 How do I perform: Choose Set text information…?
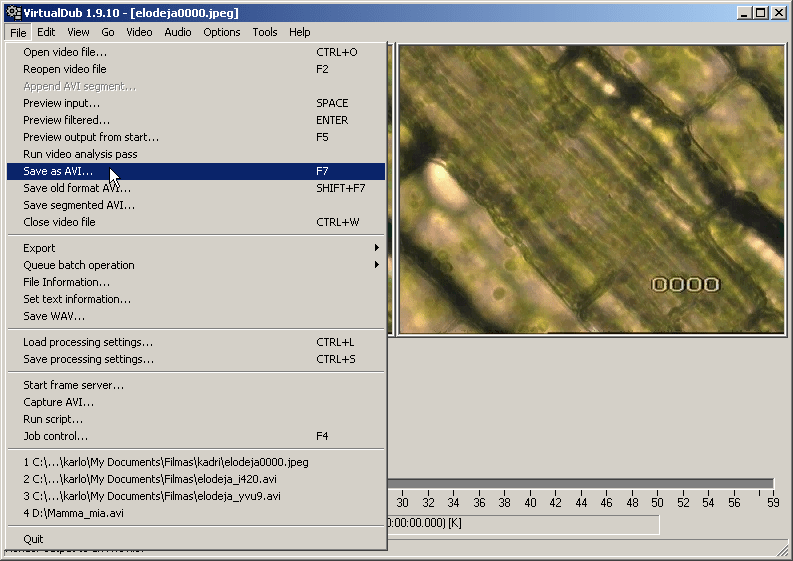(x=196, y=299)
